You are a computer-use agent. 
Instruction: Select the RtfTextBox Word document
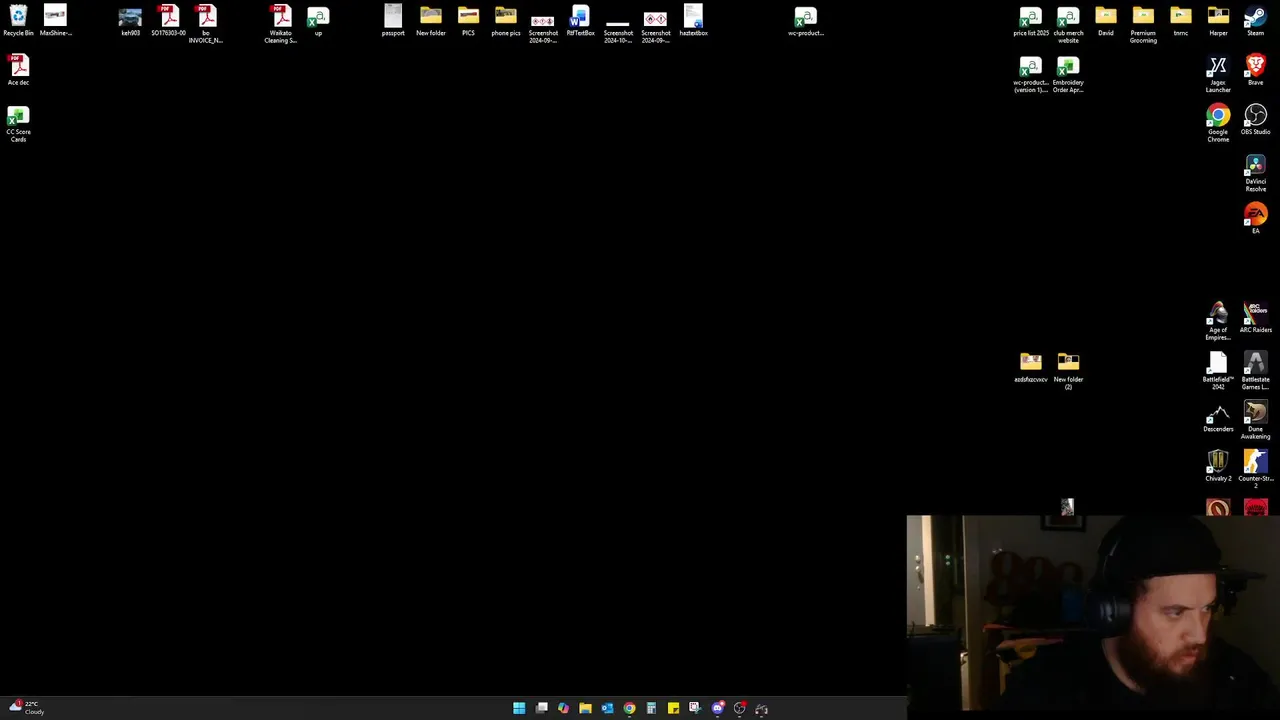581,21
